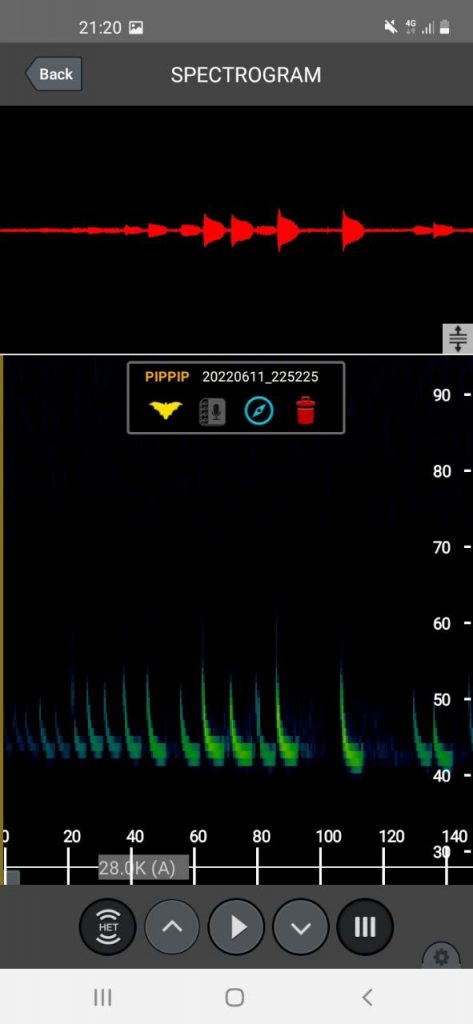This screenshot has width=473, height=1024.
Task: Tap the down chevron button
Action: 301,927
